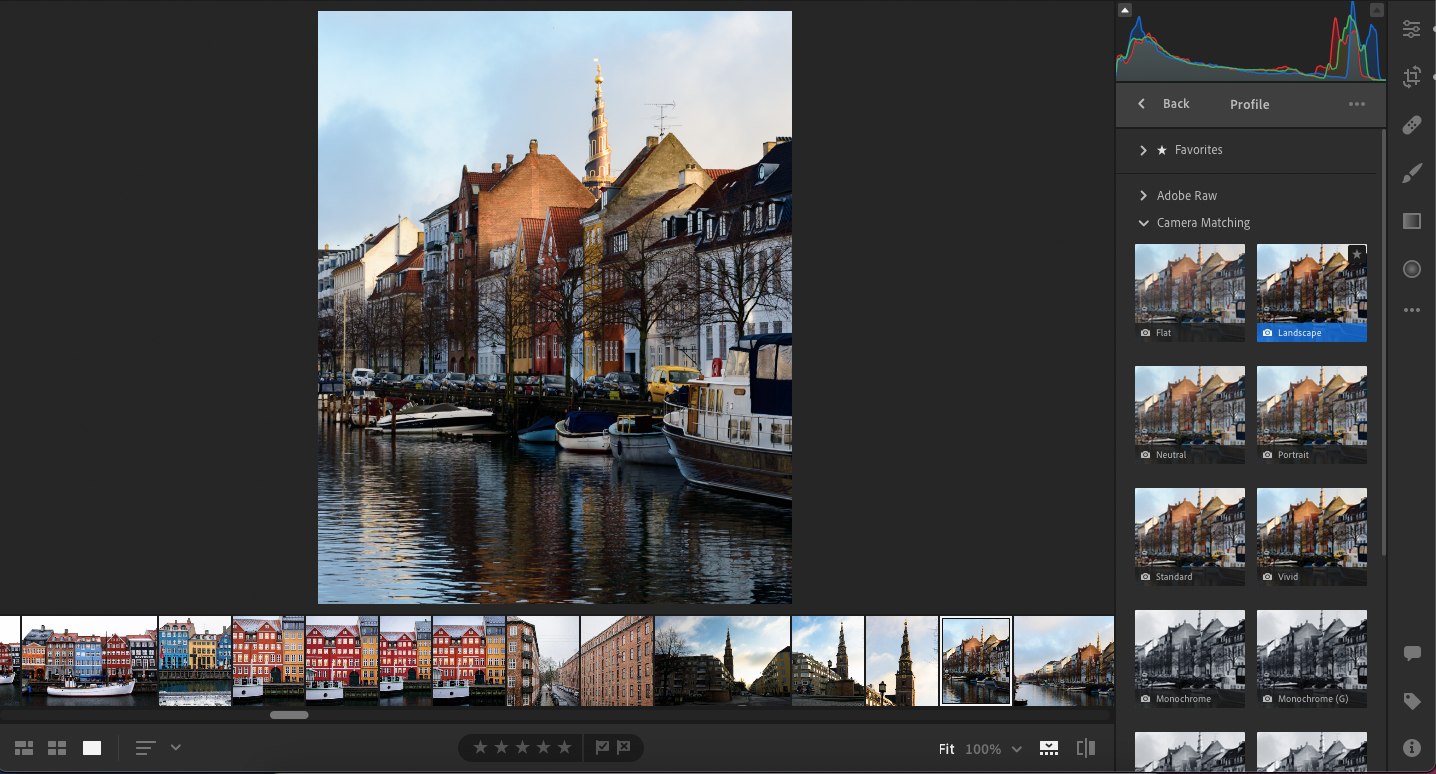Screen dimensions: 1436x774
Task: Select the Linear Gradient tool
Action: (1411, 221)
